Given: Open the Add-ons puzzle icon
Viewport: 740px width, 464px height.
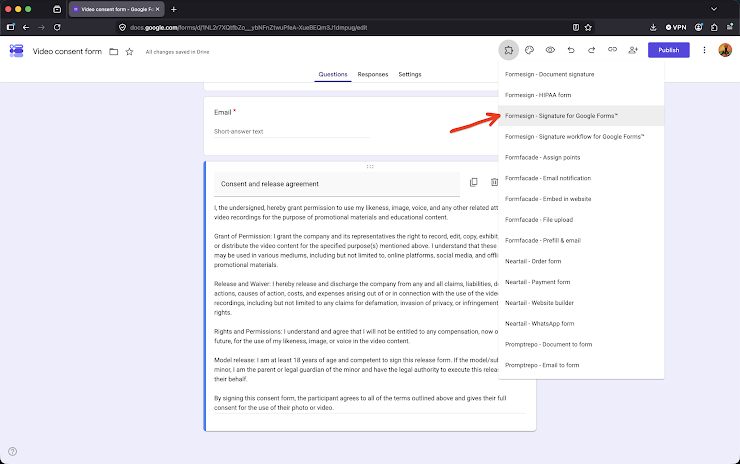Looking at the screenshot, I should point(508,50).
